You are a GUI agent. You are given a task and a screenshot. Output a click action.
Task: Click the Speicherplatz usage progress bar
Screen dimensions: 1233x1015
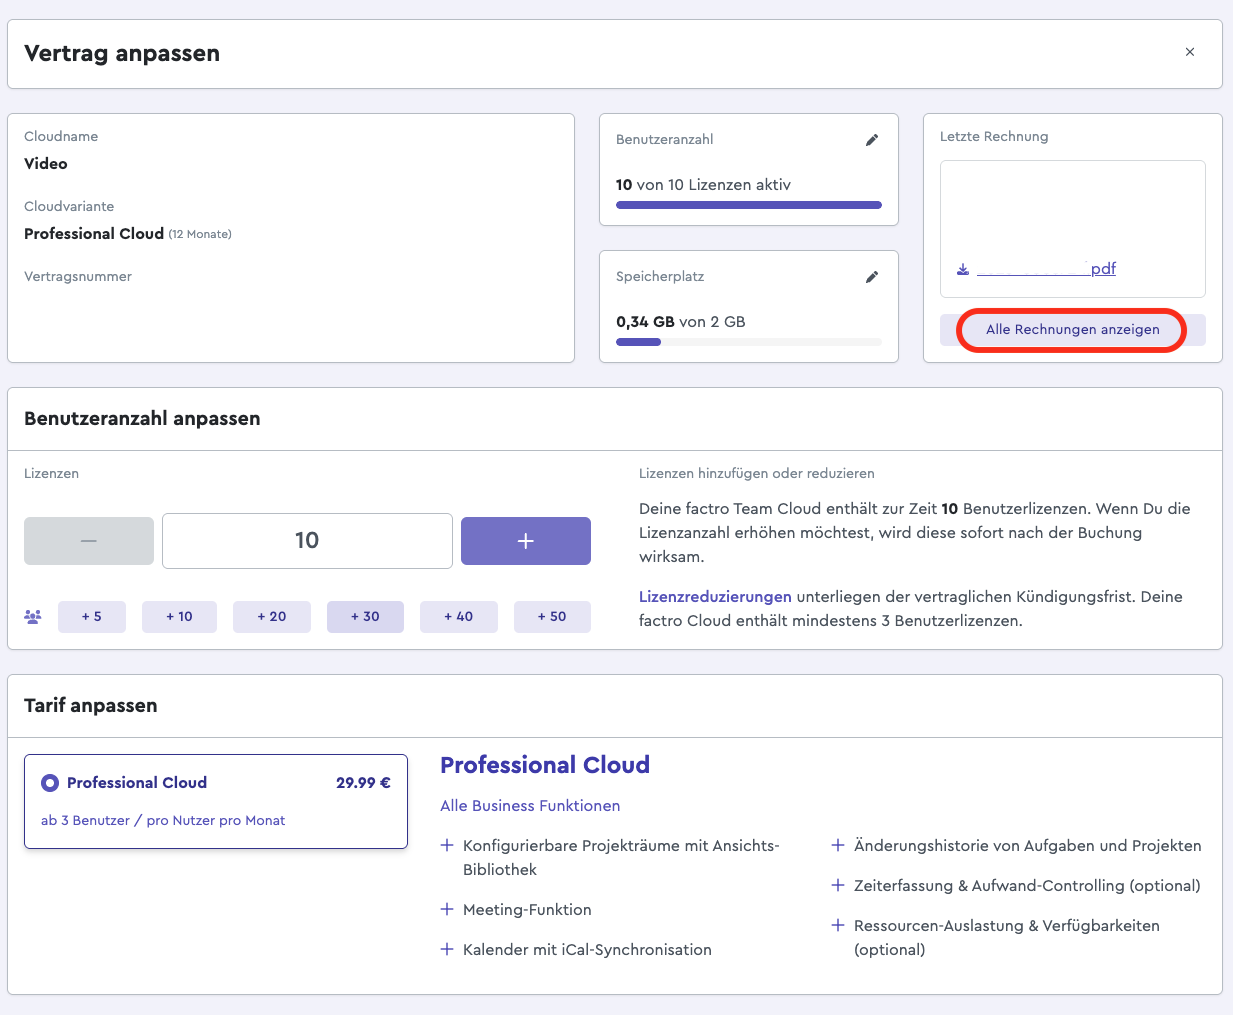click(749, 342)
